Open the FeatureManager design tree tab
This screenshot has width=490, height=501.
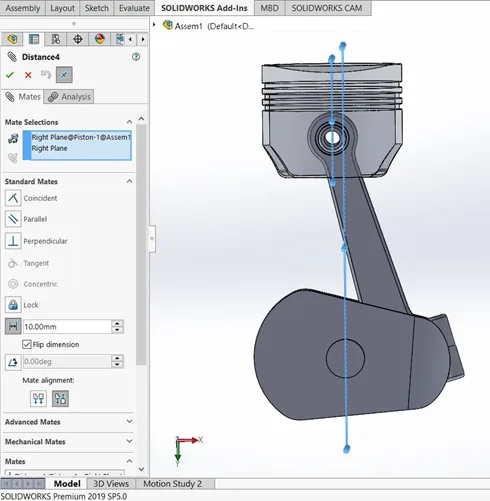click(x=12, y=39)
